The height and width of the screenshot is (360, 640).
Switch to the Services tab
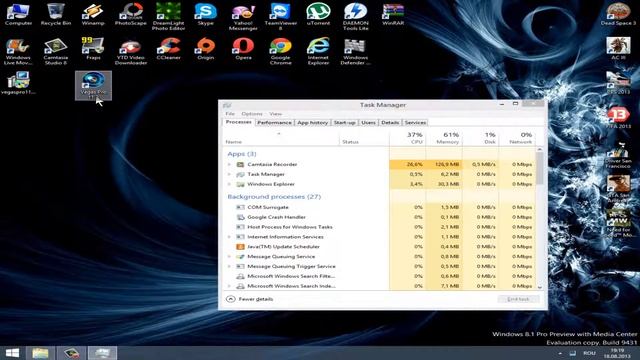415,122
